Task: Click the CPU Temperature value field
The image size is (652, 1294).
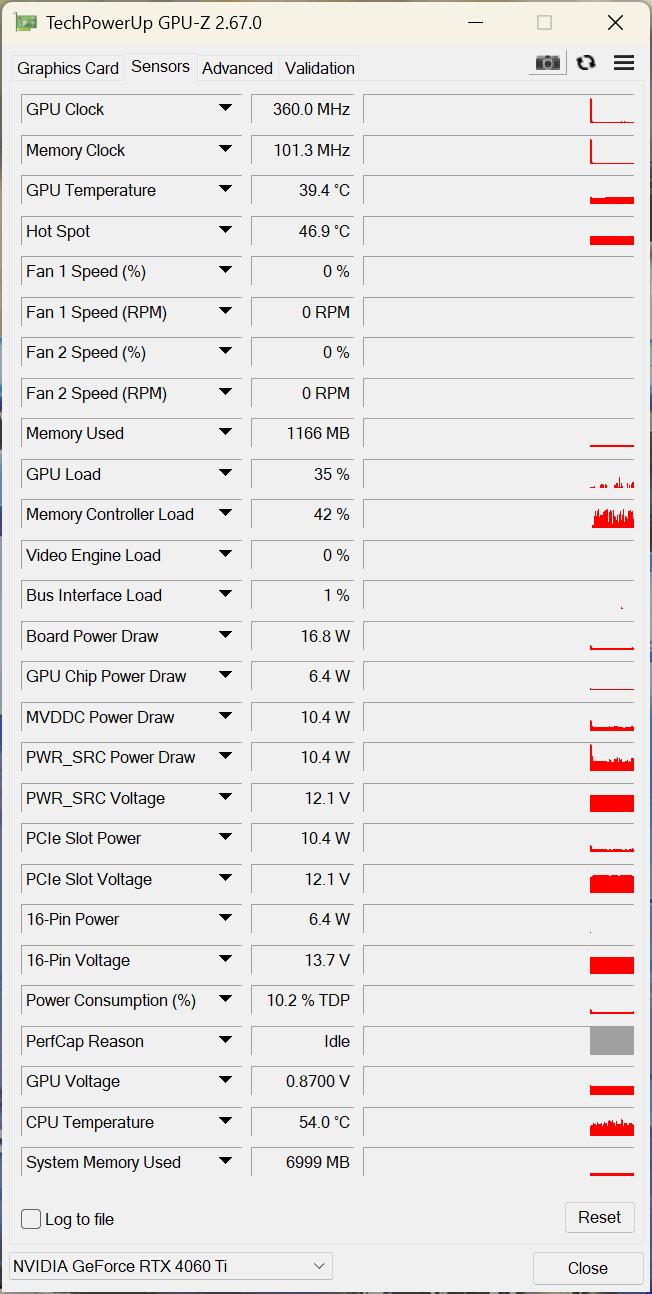Action: tap(301, 1122)
